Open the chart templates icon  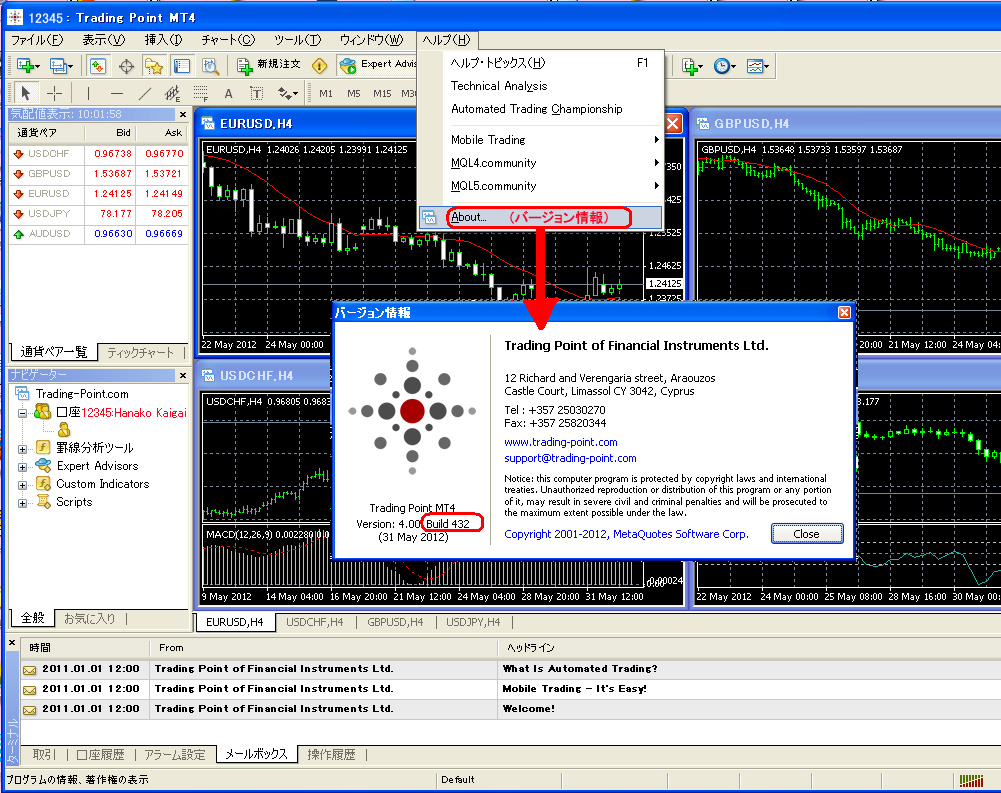(758, 66)
